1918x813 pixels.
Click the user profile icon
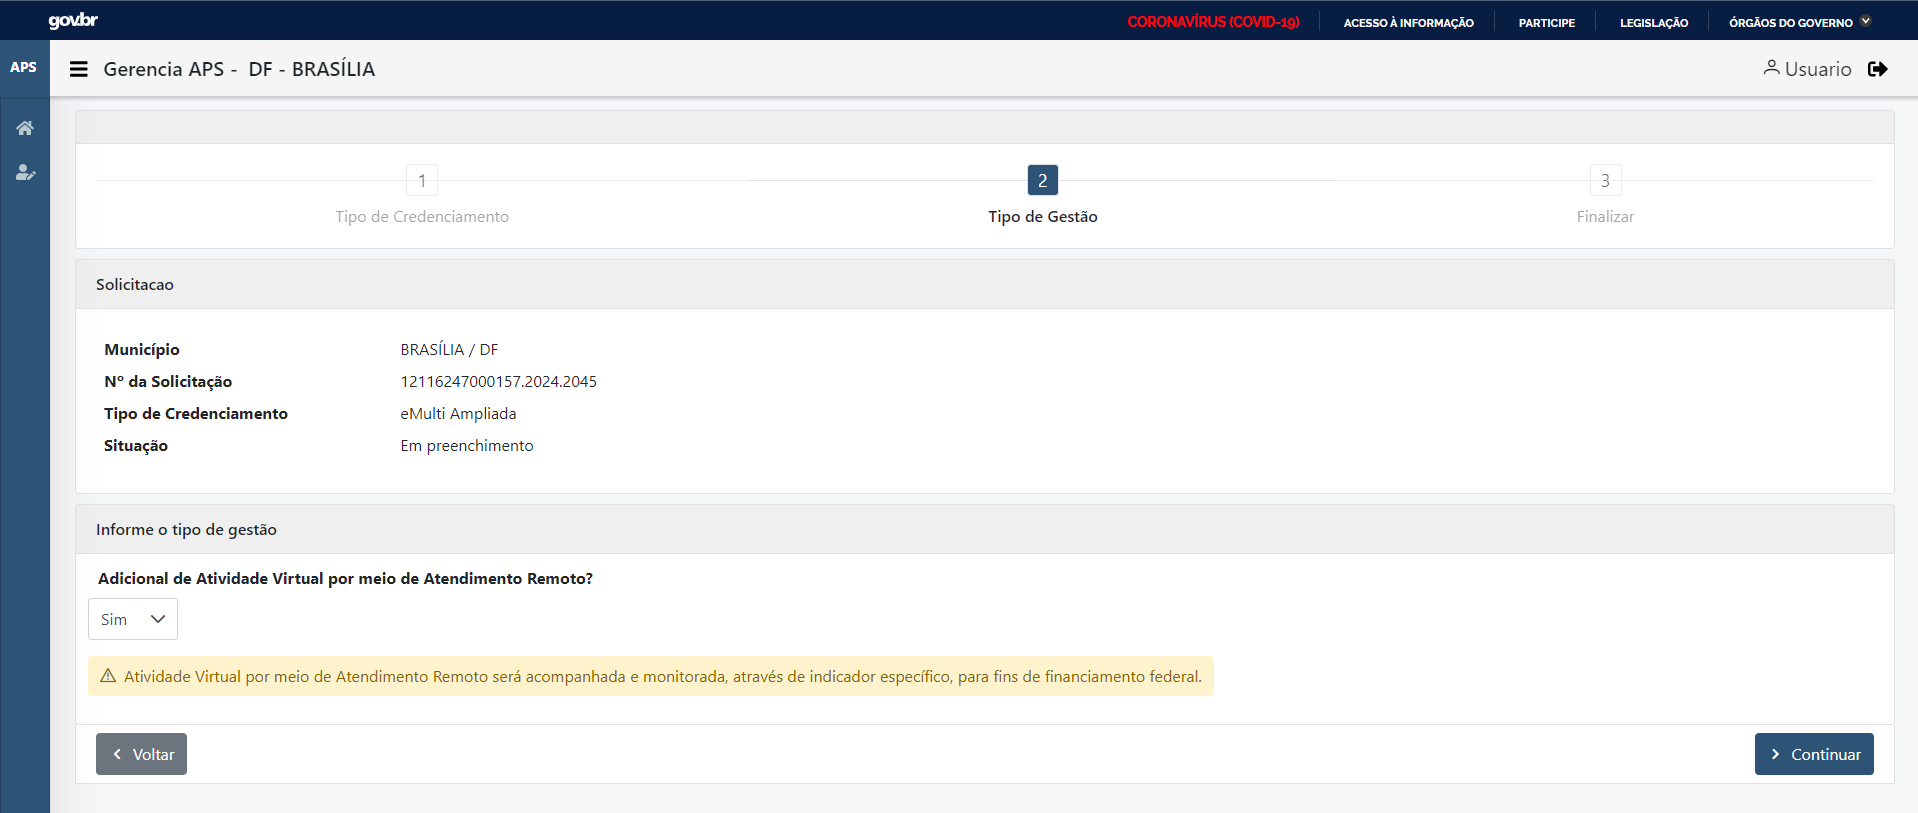pos(1771,68)
